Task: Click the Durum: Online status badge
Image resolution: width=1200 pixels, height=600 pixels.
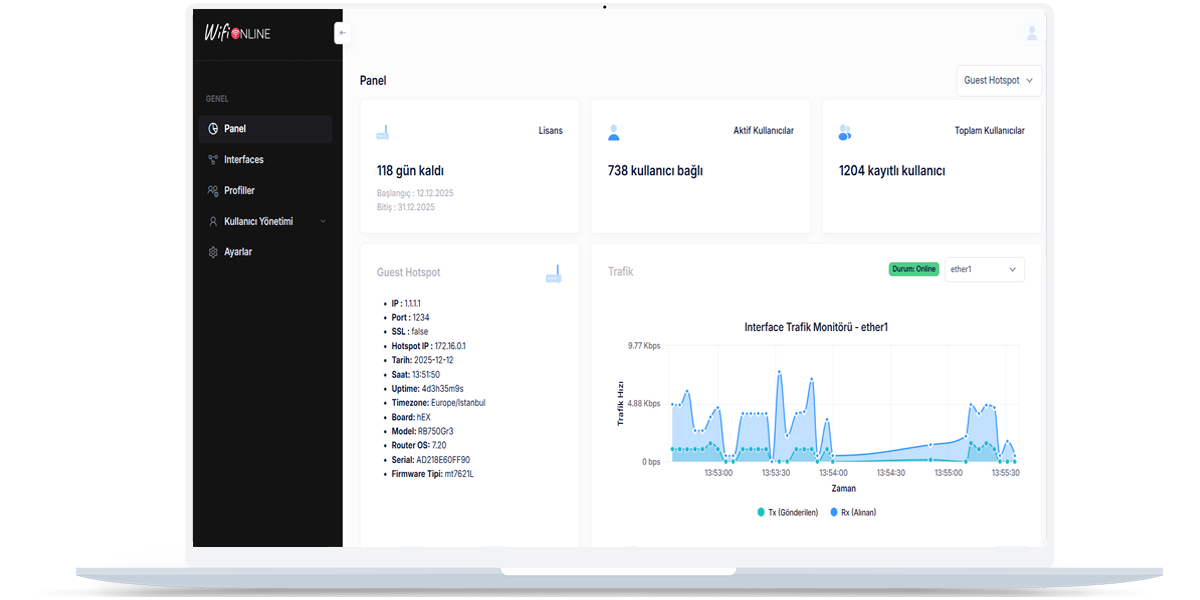Action: click(x=913, y=269)
